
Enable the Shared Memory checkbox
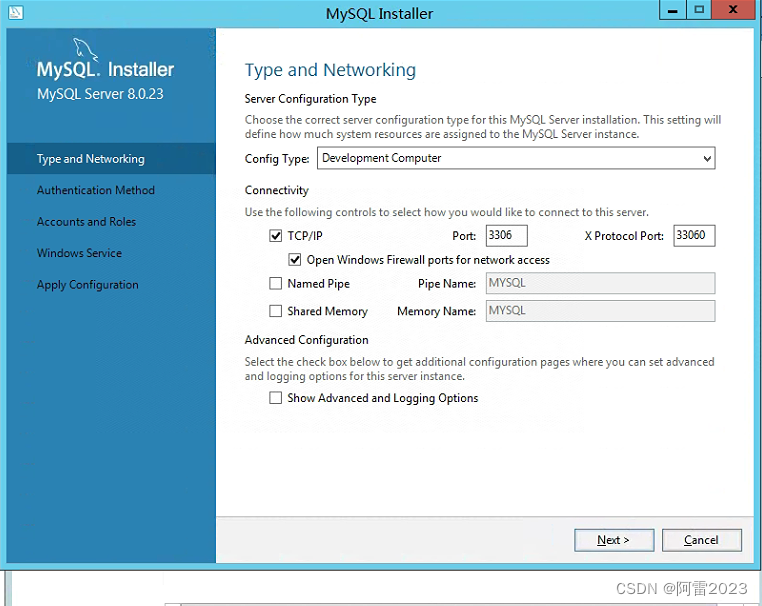[x=276, y=311]
